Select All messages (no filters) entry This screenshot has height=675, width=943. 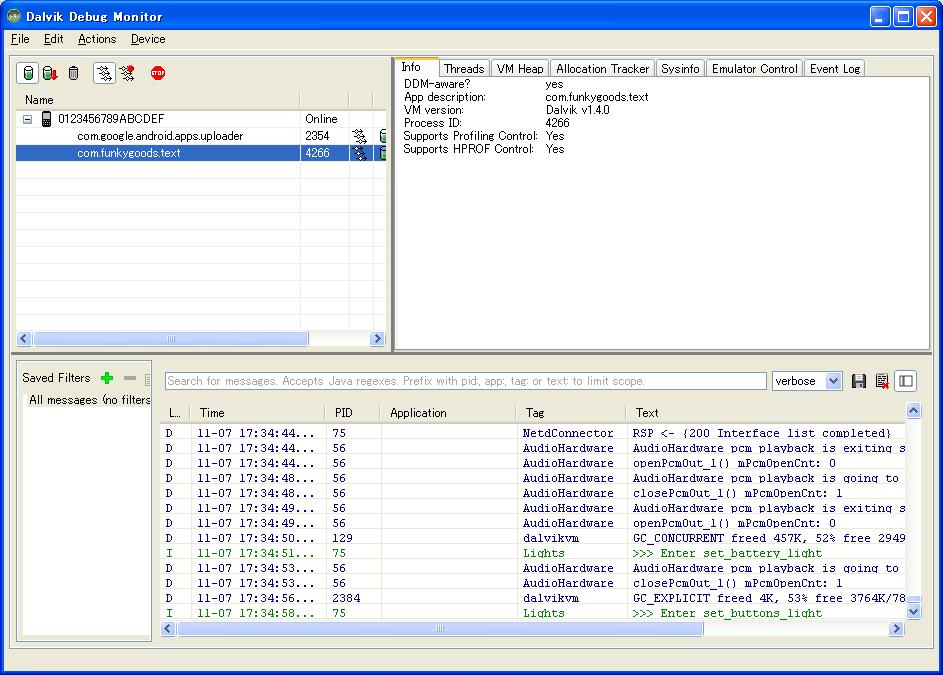coord(90,400)
